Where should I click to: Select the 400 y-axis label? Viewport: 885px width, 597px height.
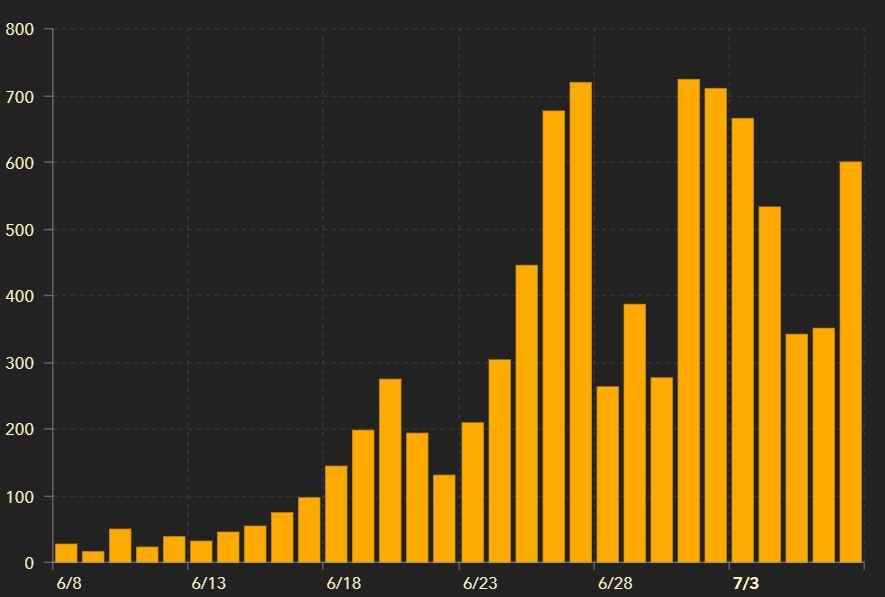(x=20, y=296)
